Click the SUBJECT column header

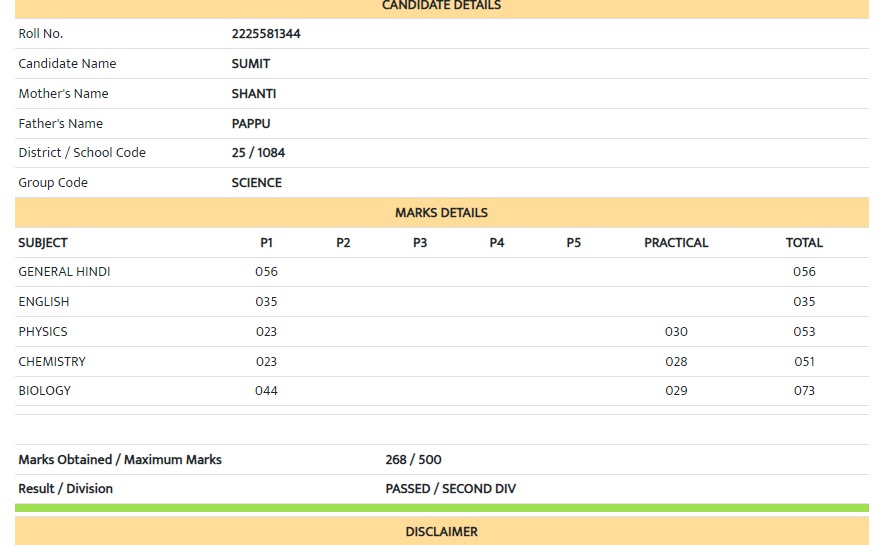(x=43, y=243)
